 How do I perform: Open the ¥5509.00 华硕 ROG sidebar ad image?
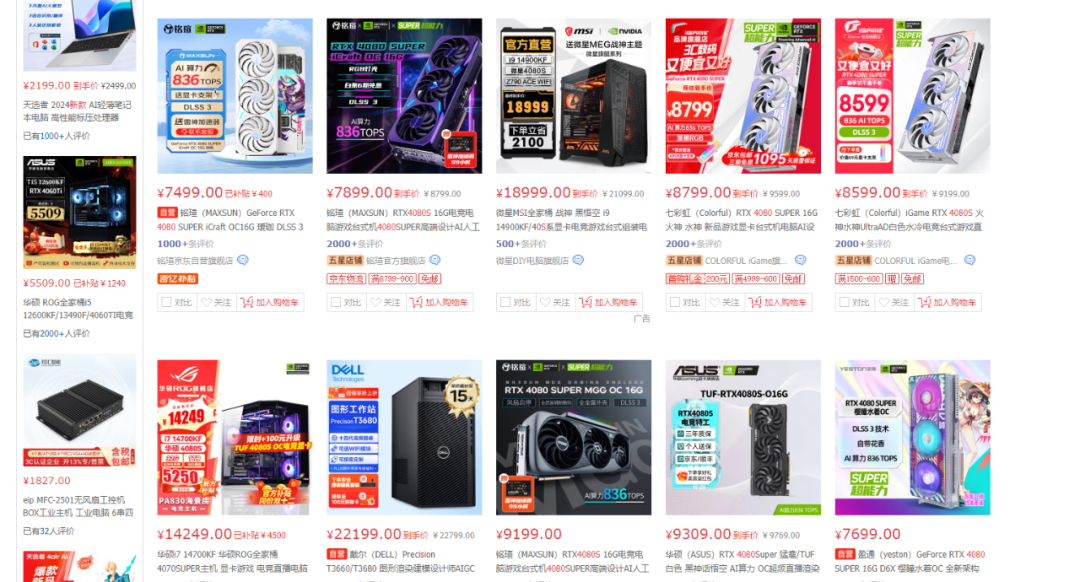pyautogui.click(x=80, y=212)
